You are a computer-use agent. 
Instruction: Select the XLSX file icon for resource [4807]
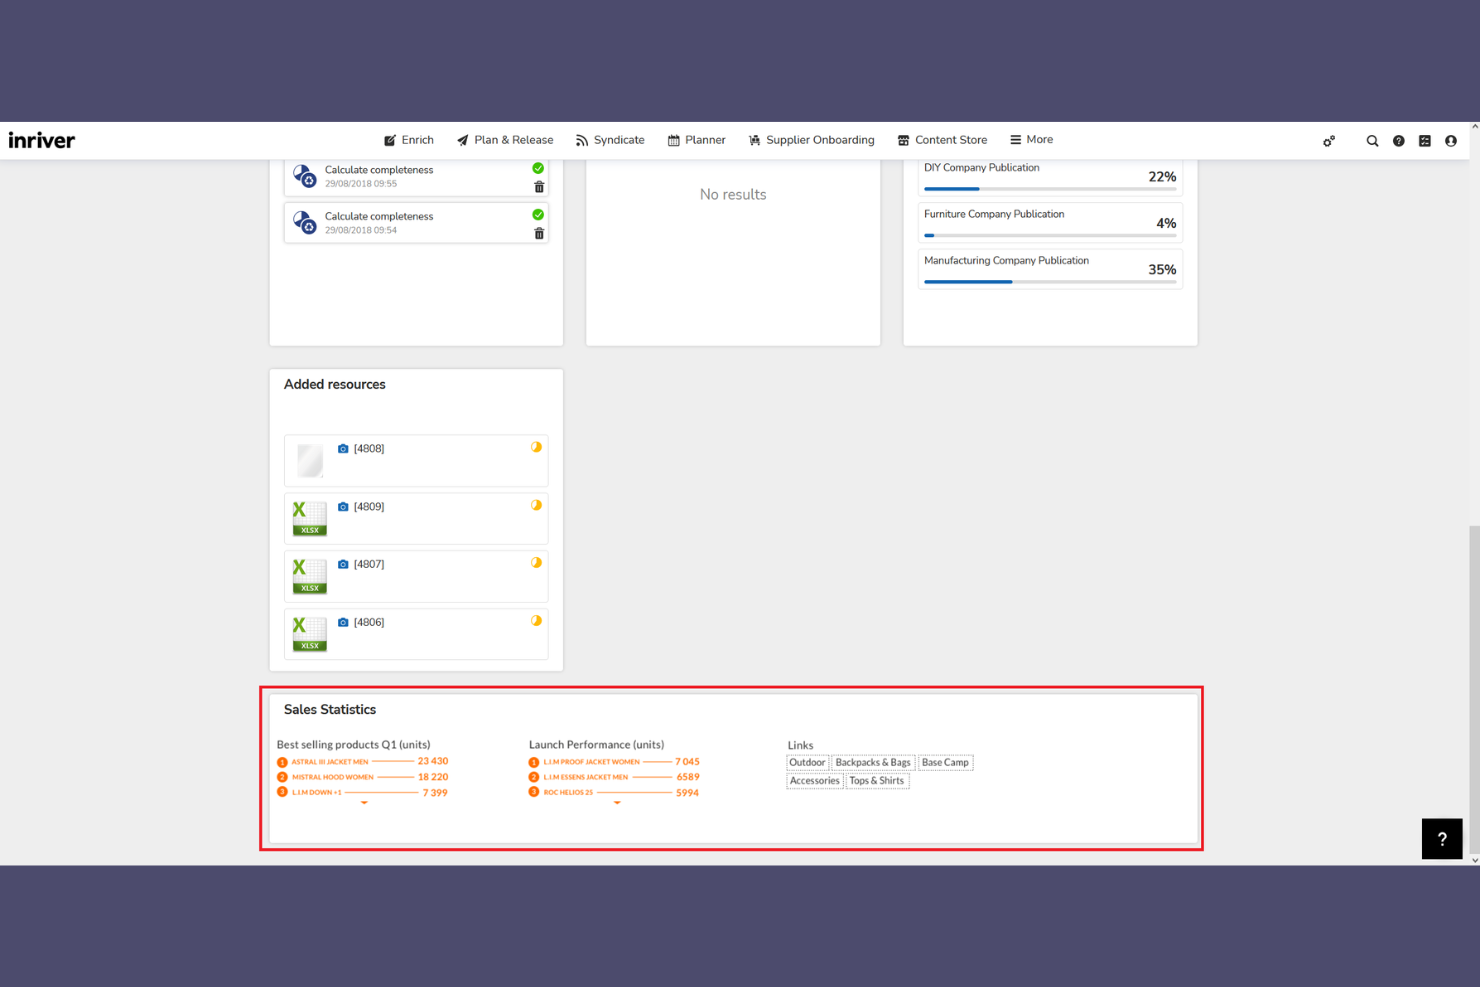pos(310,576)
